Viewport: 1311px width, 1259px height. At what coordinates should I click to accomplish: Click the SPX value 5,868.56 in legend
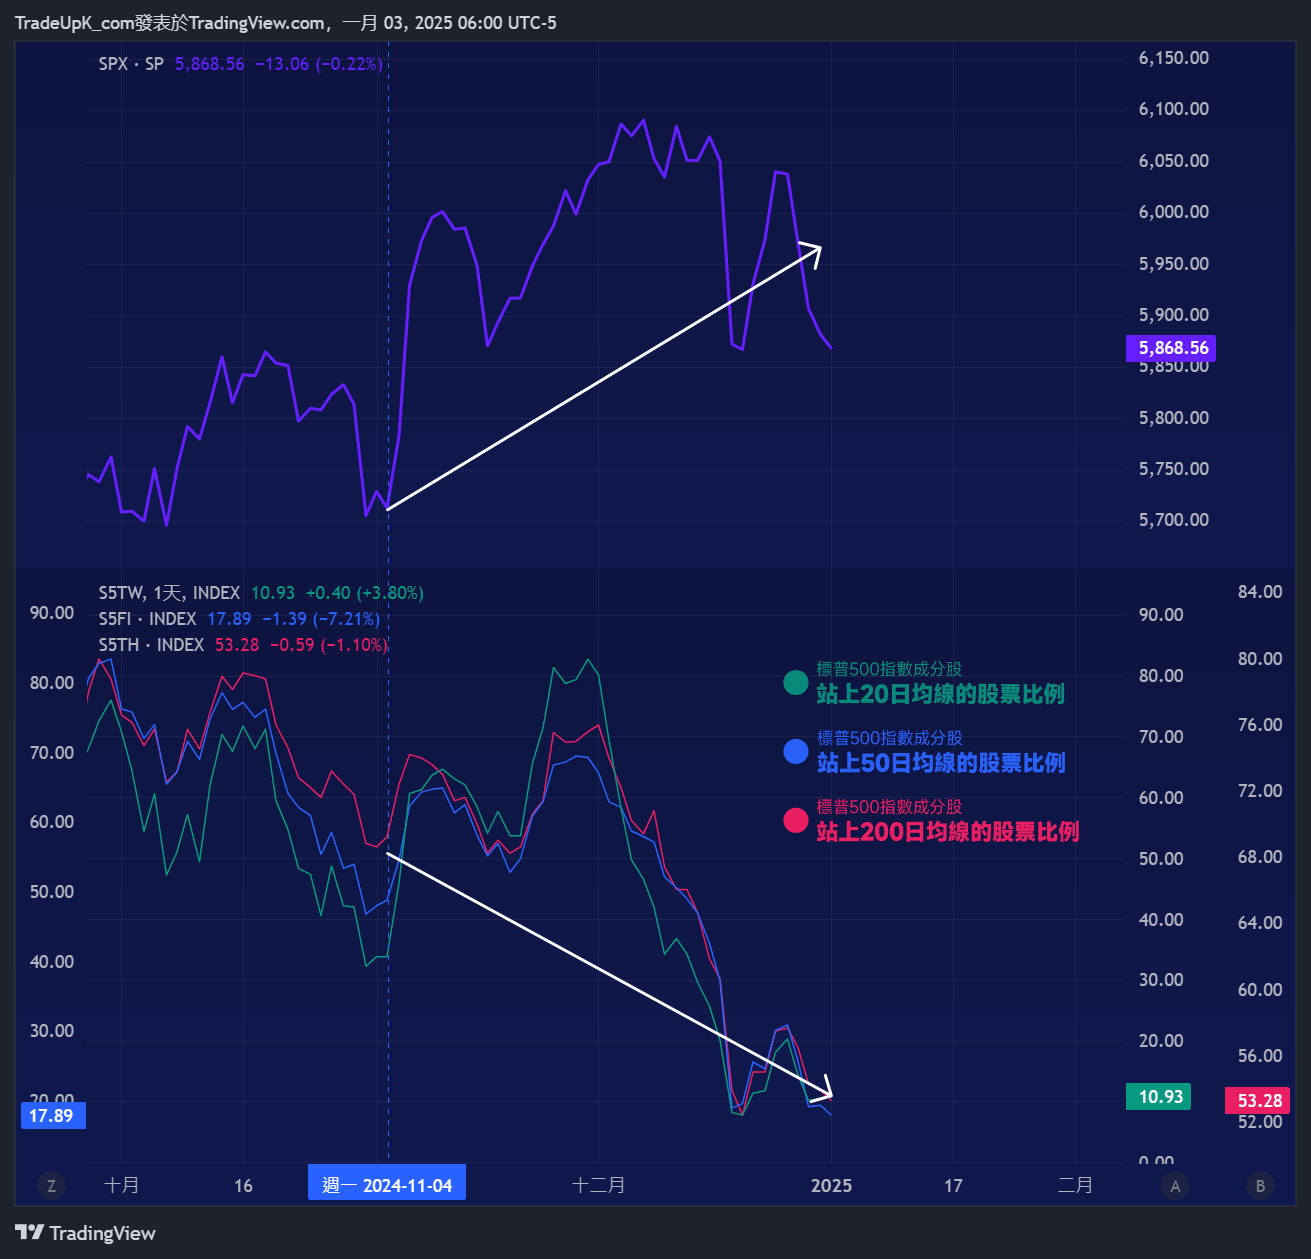click(x=210, y=64)
